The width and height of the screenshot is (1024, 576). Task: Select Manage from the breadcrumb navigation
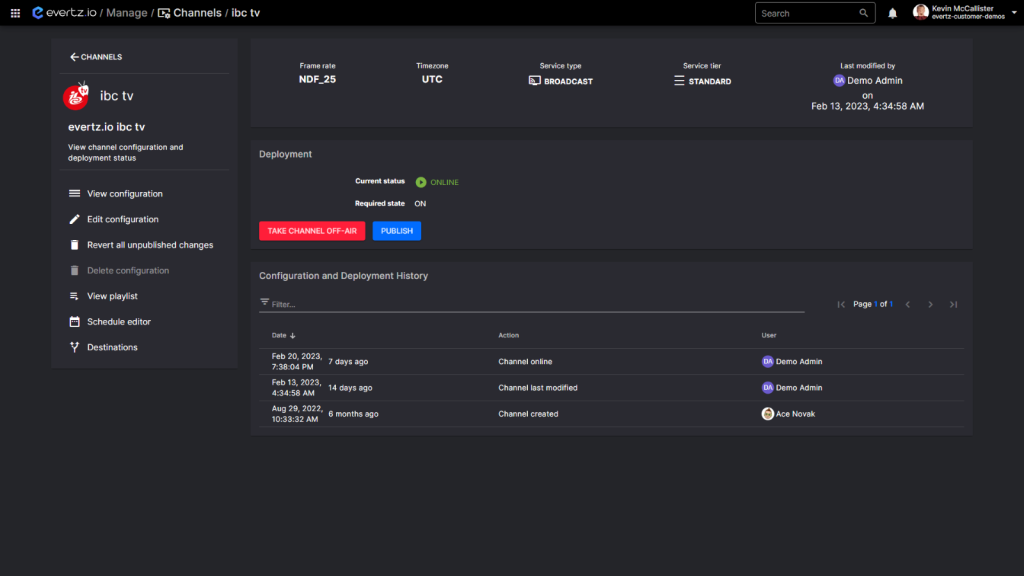click(125, 13)
